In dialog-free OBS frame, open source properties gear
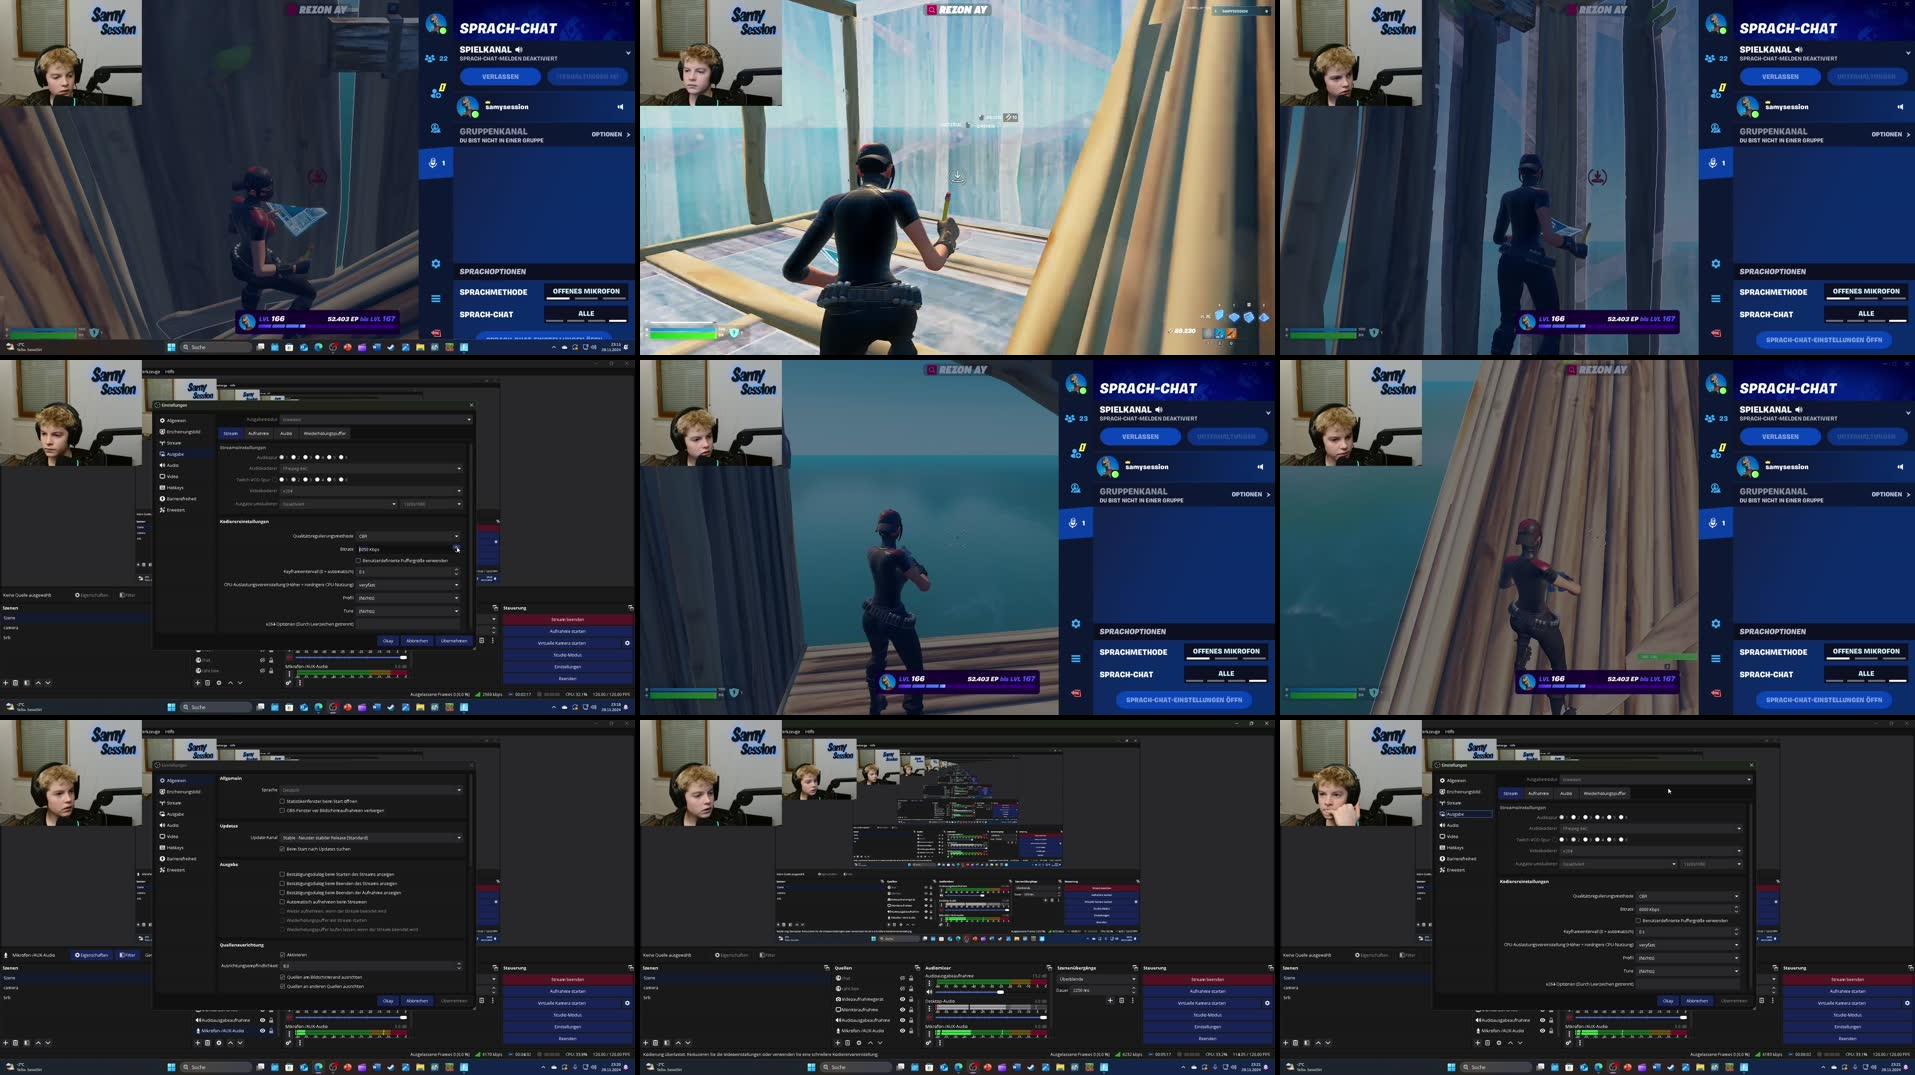1915x1075 pixels. [x=859, y=1043]
